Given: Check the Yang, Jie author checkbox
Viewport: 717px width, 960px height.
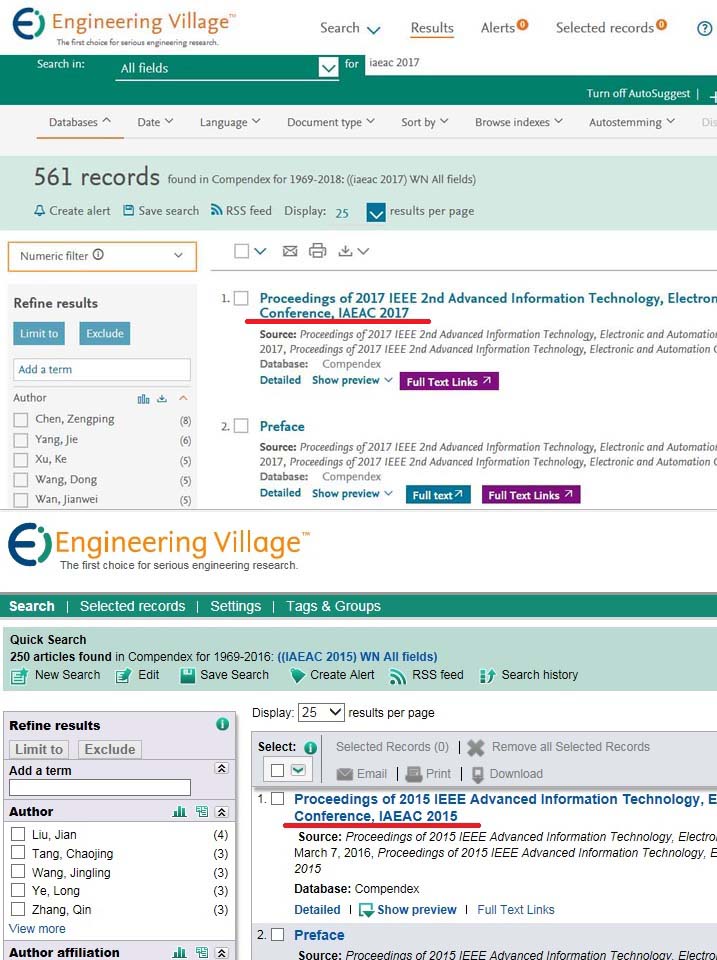Looking at the screenshot, I should (x=21, y=440).
